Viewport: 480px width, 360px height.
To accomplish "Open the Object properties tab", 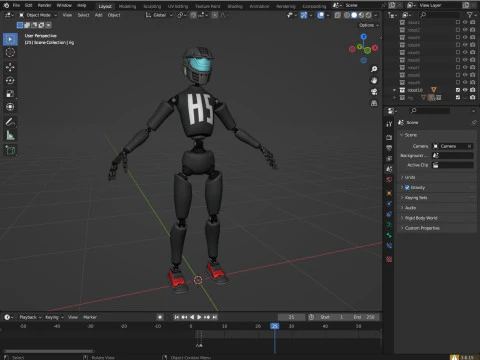I will tap(389, 193).
